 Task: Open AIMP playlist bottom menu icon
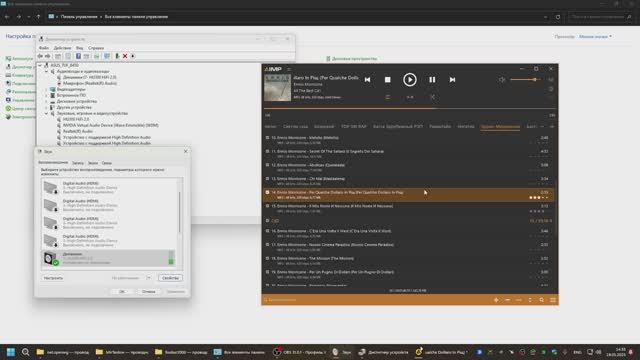click(x=553, y=300)
